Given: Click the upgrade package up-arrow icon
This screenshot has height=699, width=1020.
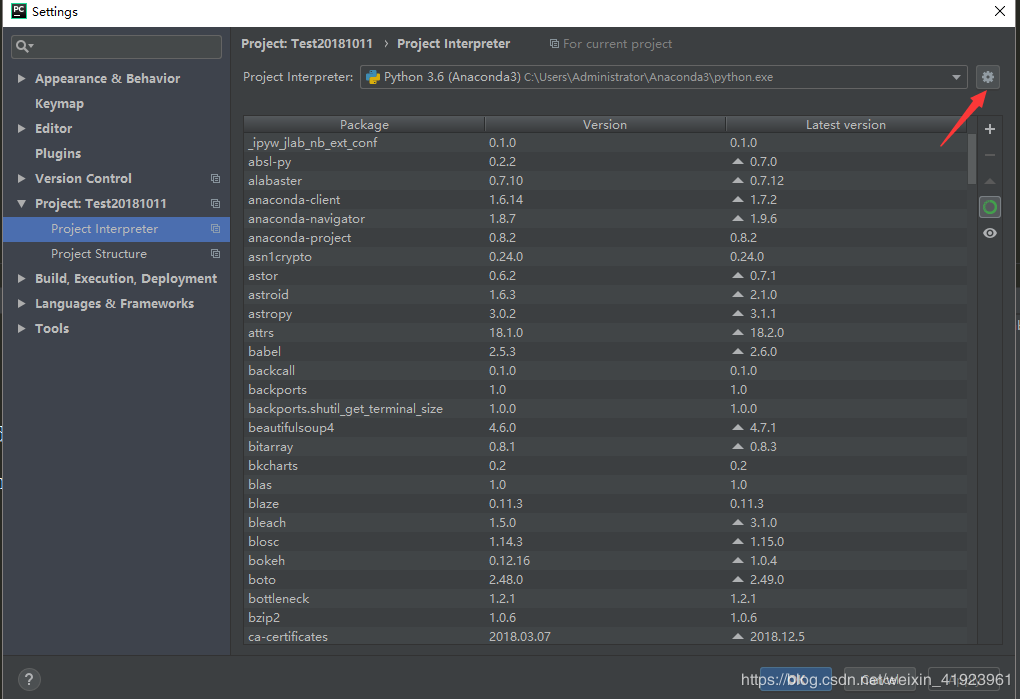Looking at the screenshot, I should click(x=989, y=181).
